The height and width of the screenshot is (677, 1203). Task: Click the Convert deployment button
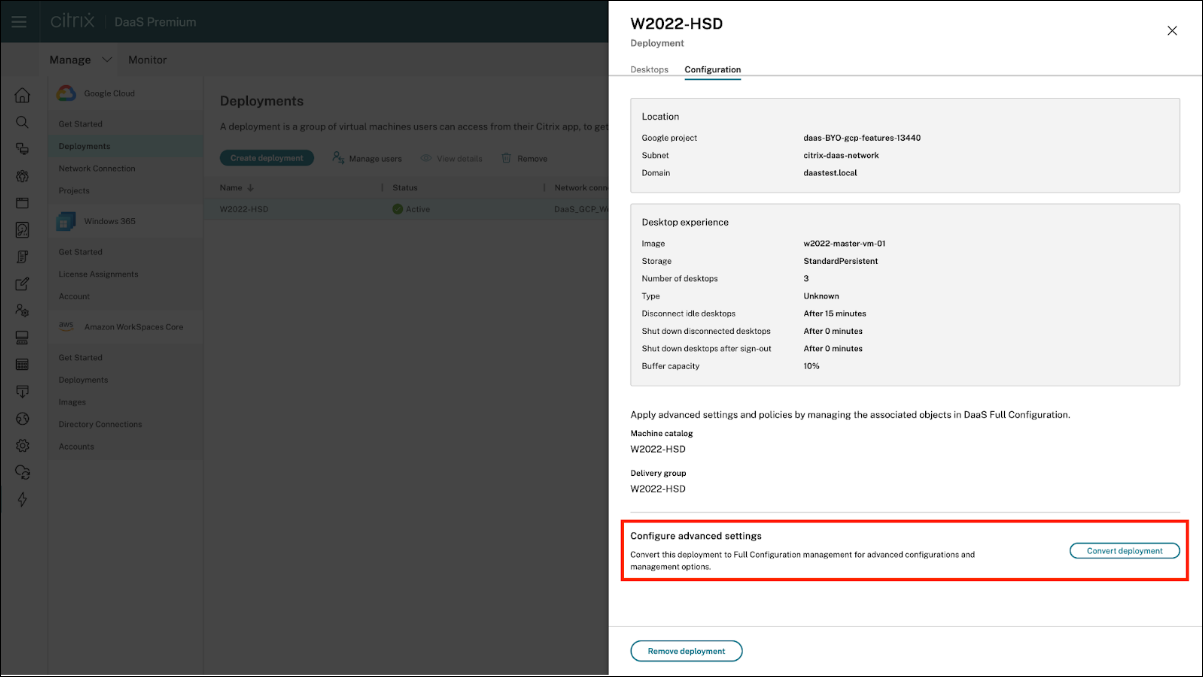1124,551
